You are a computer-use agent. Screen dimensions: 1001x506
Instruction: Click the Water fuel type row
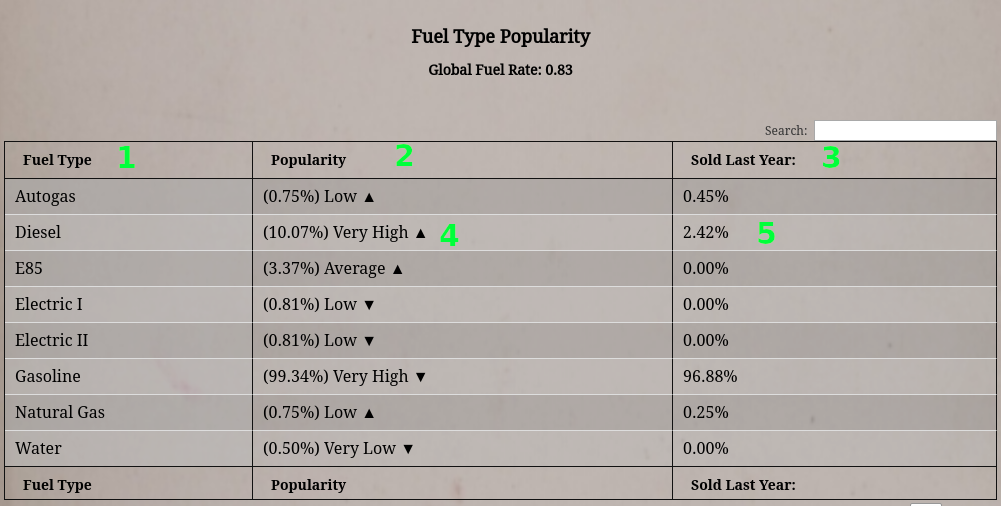tap(38, 449)
